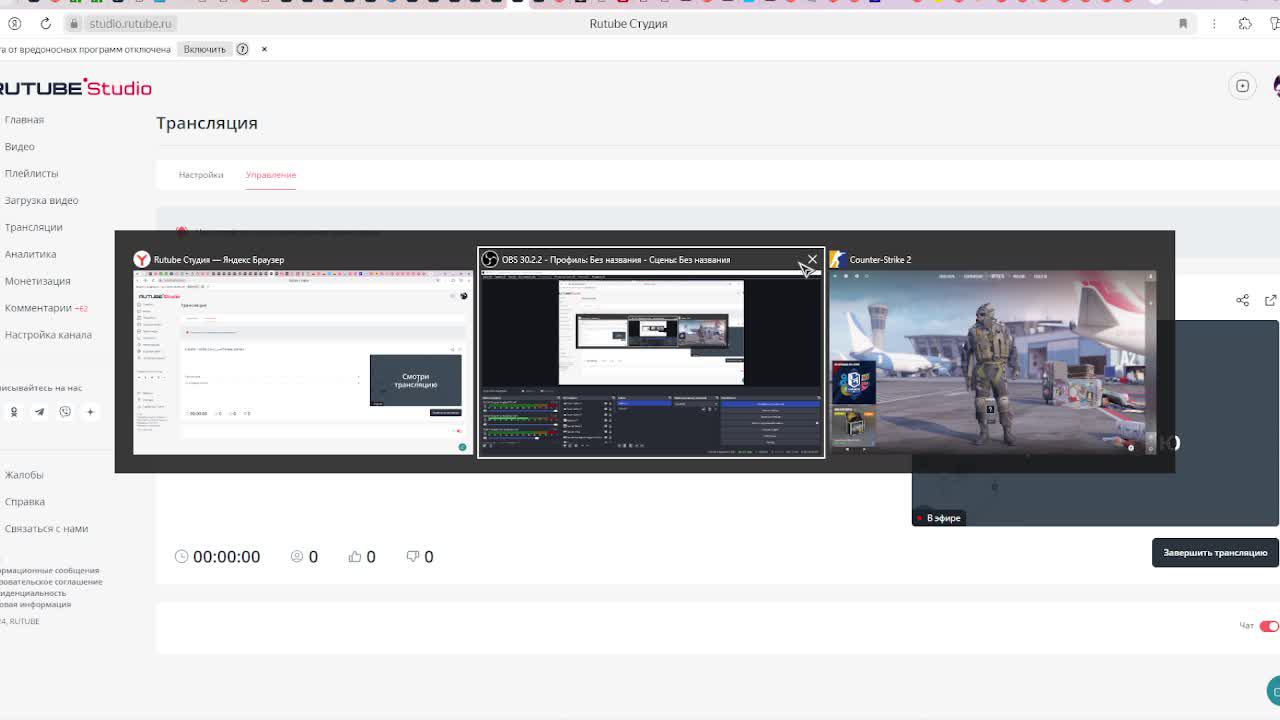
Task: Click the upload video icon in header
Action: coord(1242,86)
